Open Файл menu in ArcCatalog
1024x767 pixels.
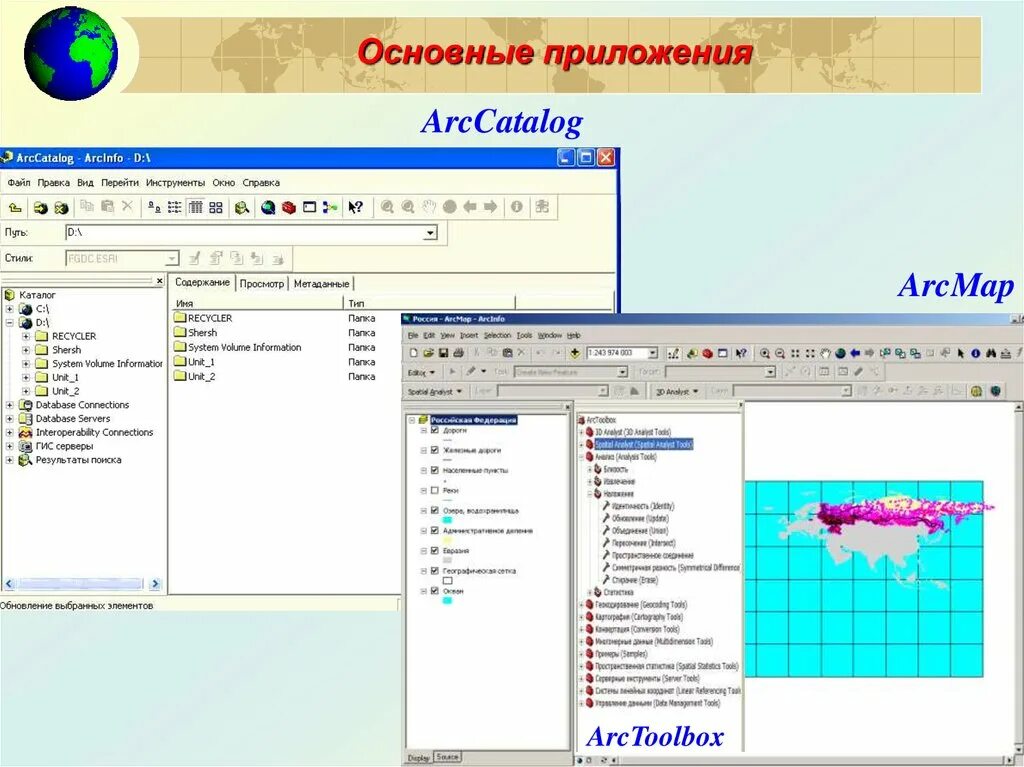pos(19,183)
